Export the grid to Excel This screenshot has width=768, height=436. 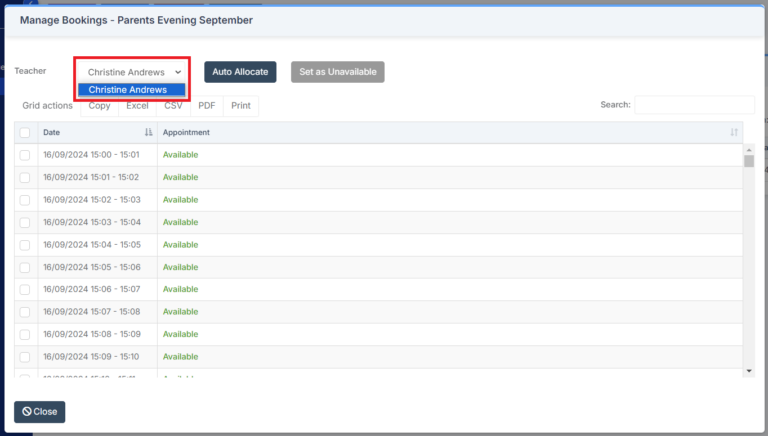[137, 105]
